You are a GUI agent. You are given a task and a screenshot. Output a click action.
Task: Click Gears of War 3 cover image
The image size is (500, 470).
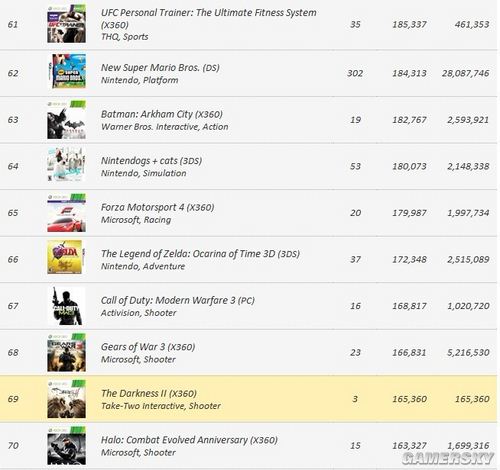(x=66, y=352)
